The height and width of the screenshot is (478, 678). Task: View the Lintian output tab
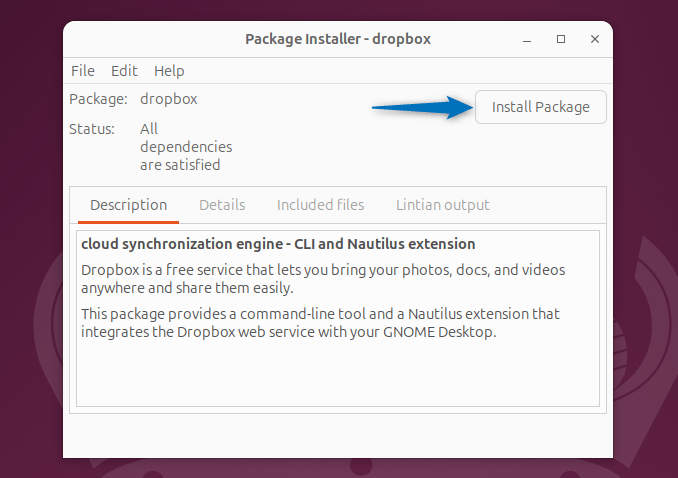click(443, 205)
